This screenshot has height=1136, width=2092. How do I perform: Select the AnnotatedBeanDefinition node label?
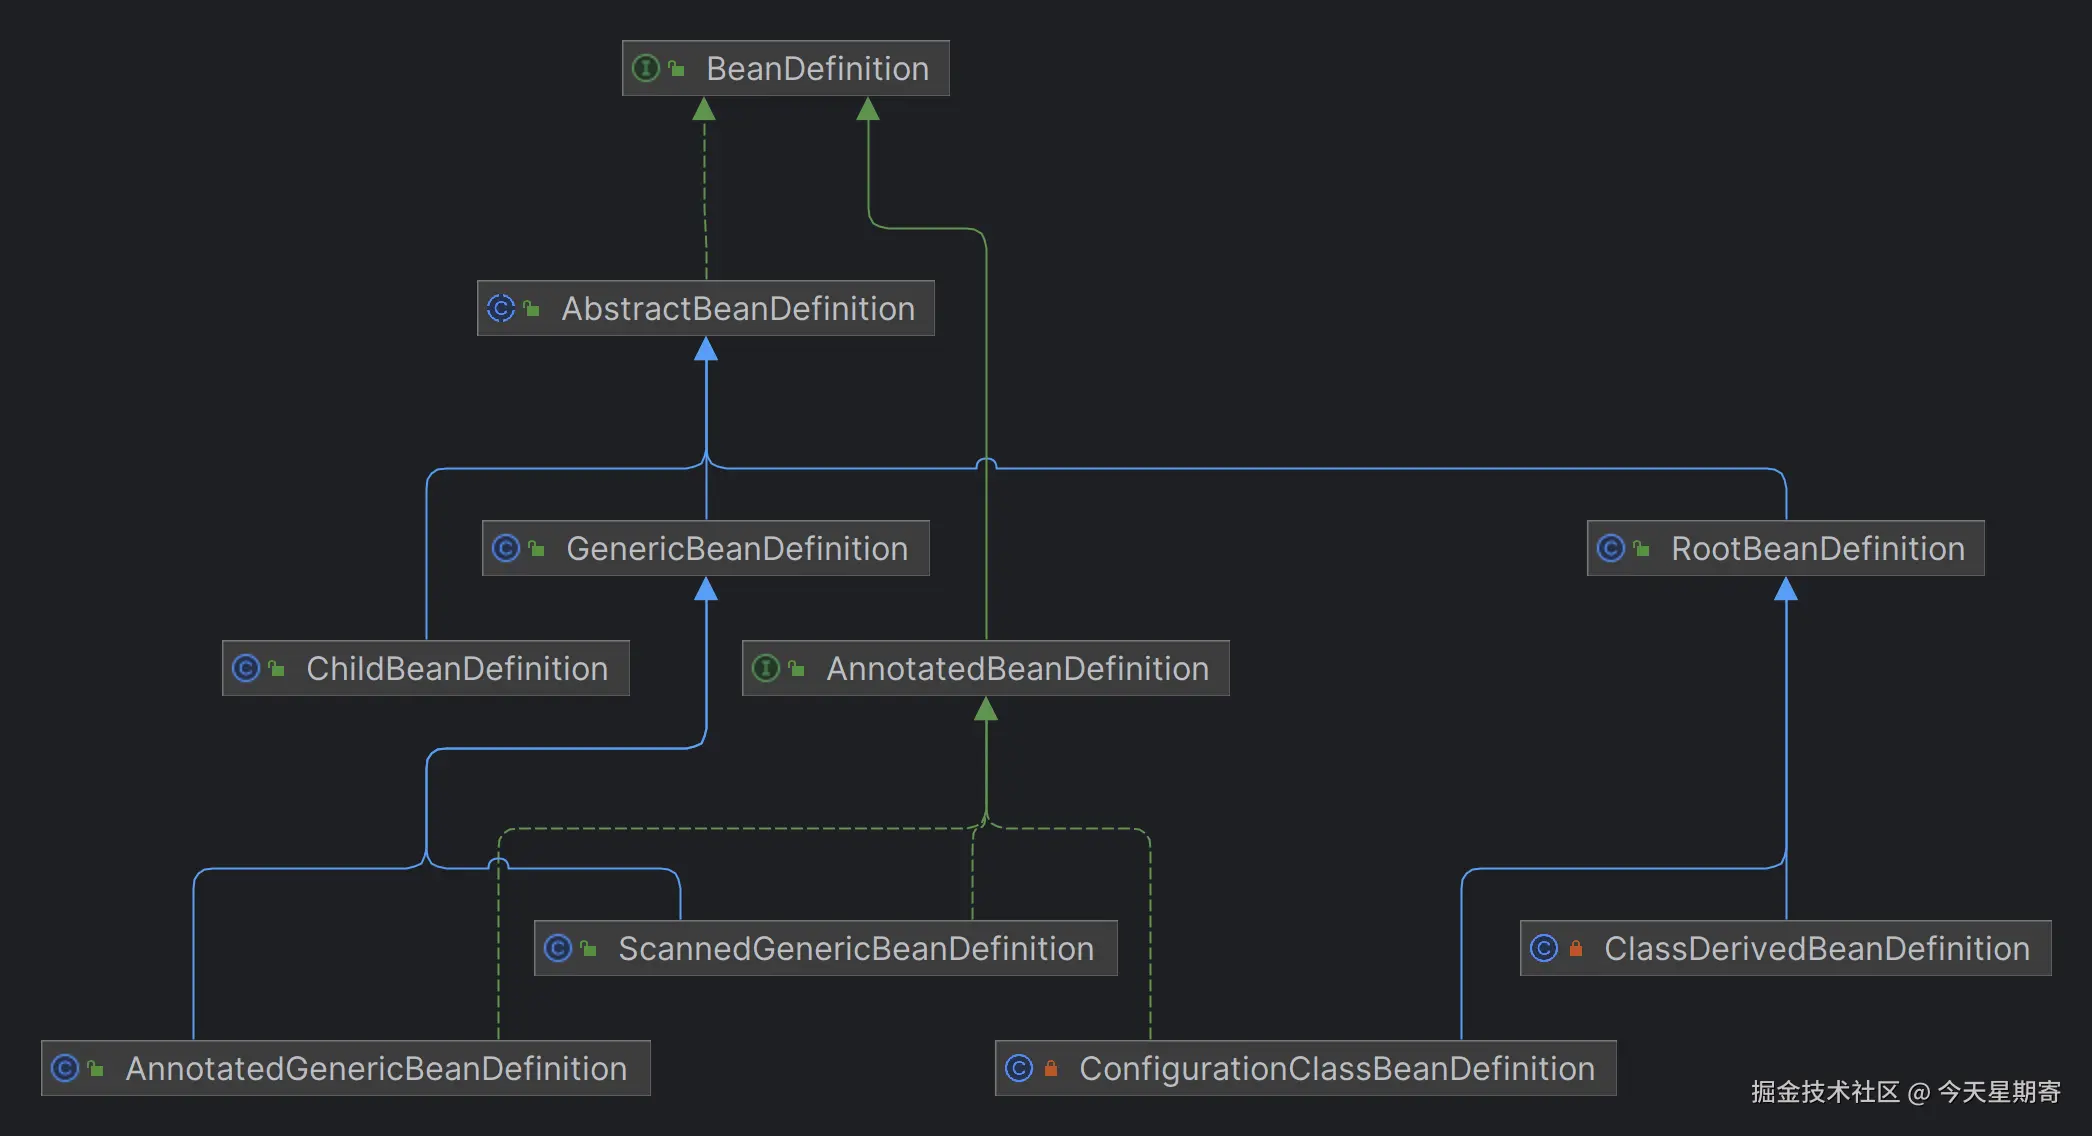pyautogui.click(x=1017, y=668)
